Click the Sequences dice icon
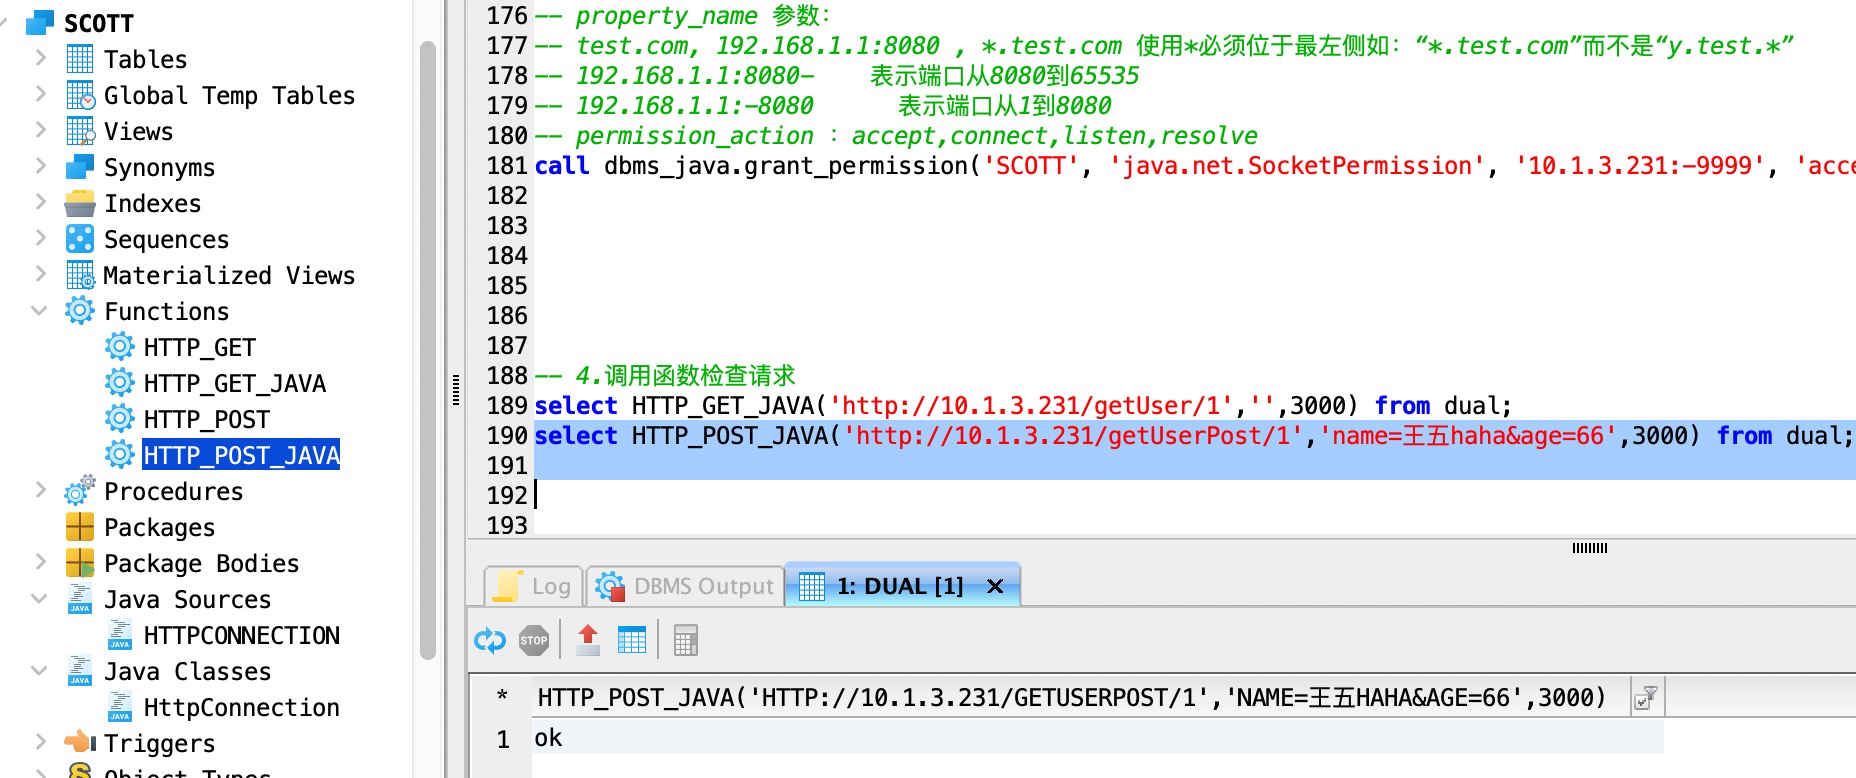Viewport: 1856px width, 778px height. tap(80, 239)
